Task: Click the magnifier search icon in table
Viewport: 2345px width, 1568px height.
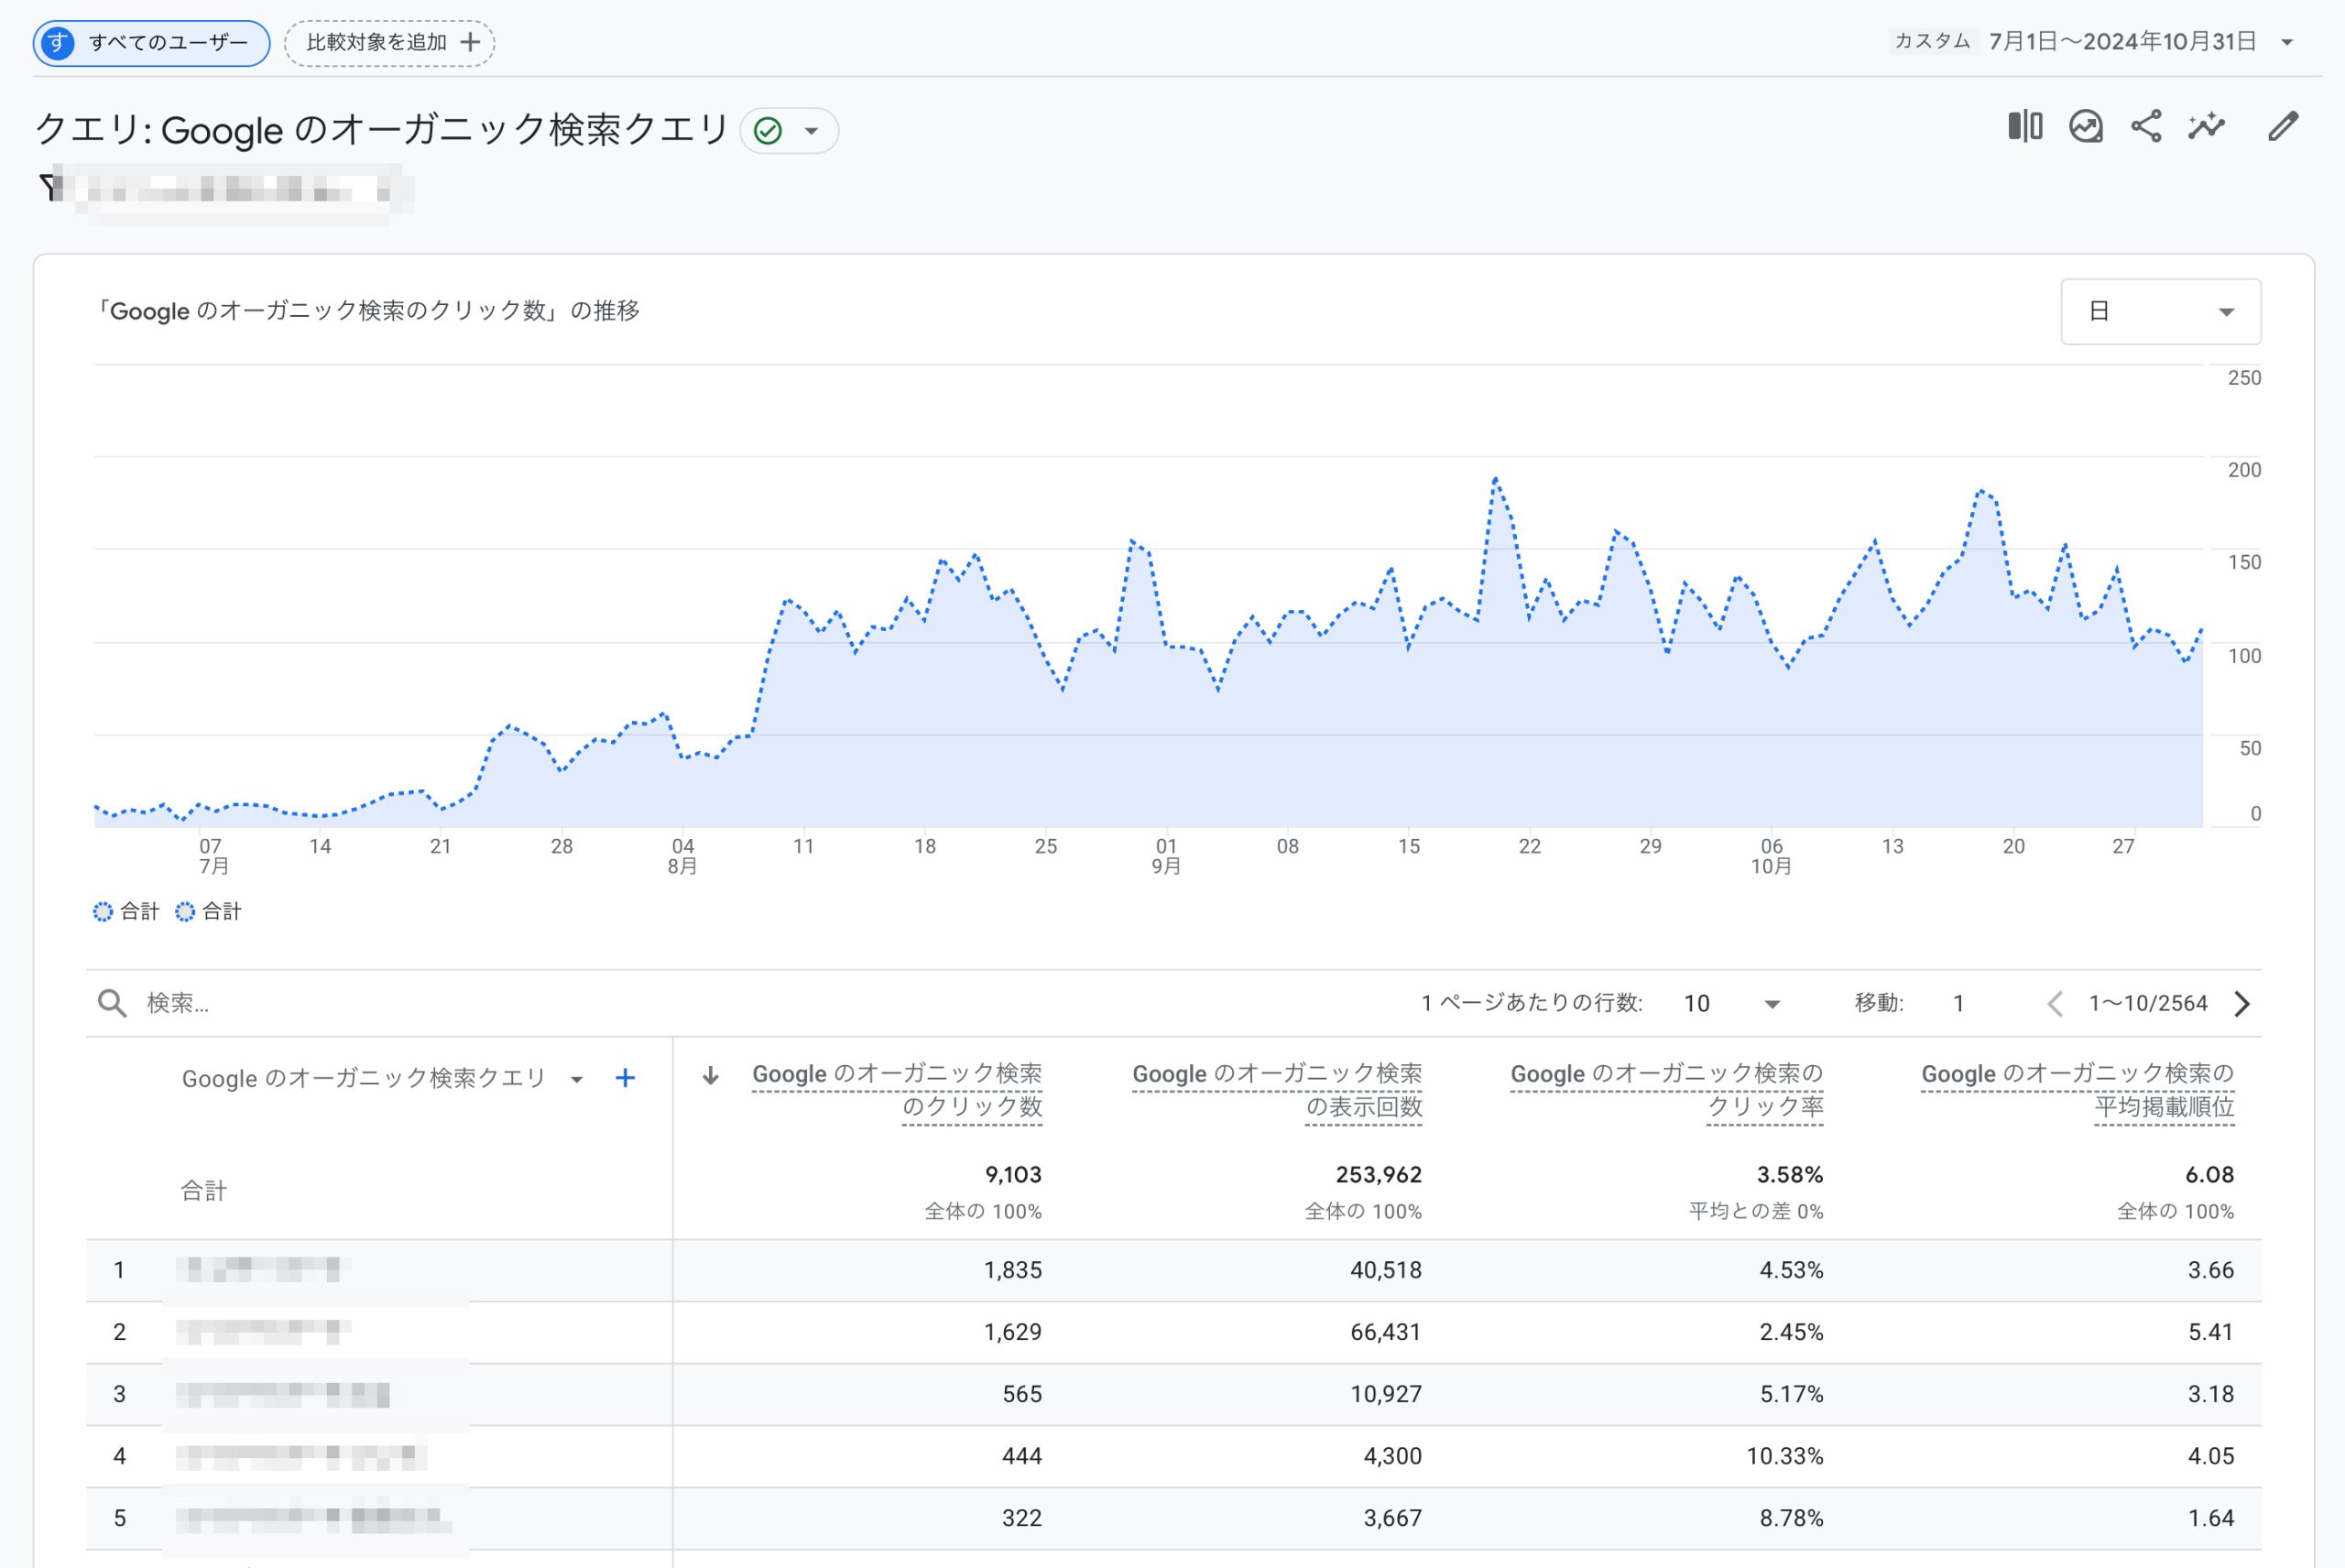Action: point(112,1003)
